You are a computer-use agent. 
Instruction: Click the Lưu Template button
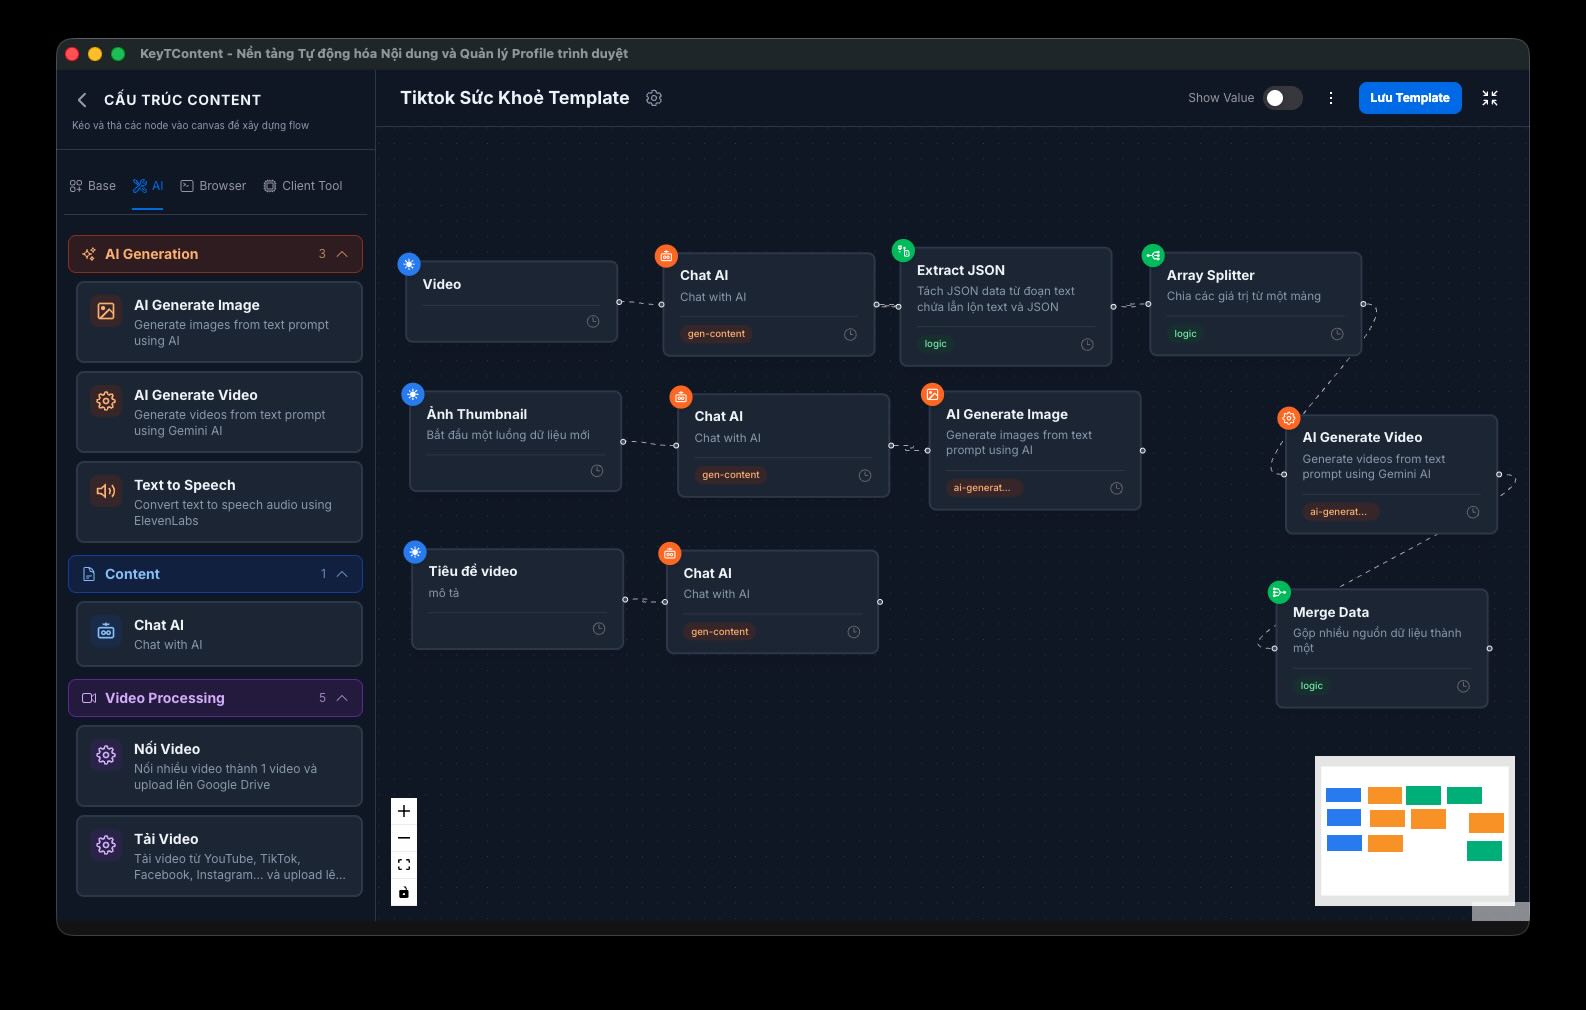1409,98
